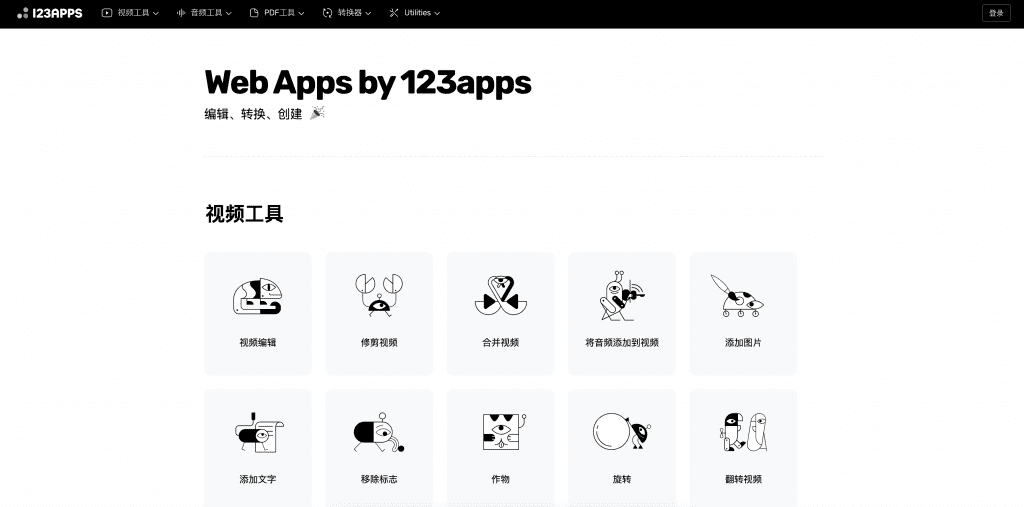Expand the chevron next to 音频工具
Screen dimensions: 1024x507
[x=229, y=14]
